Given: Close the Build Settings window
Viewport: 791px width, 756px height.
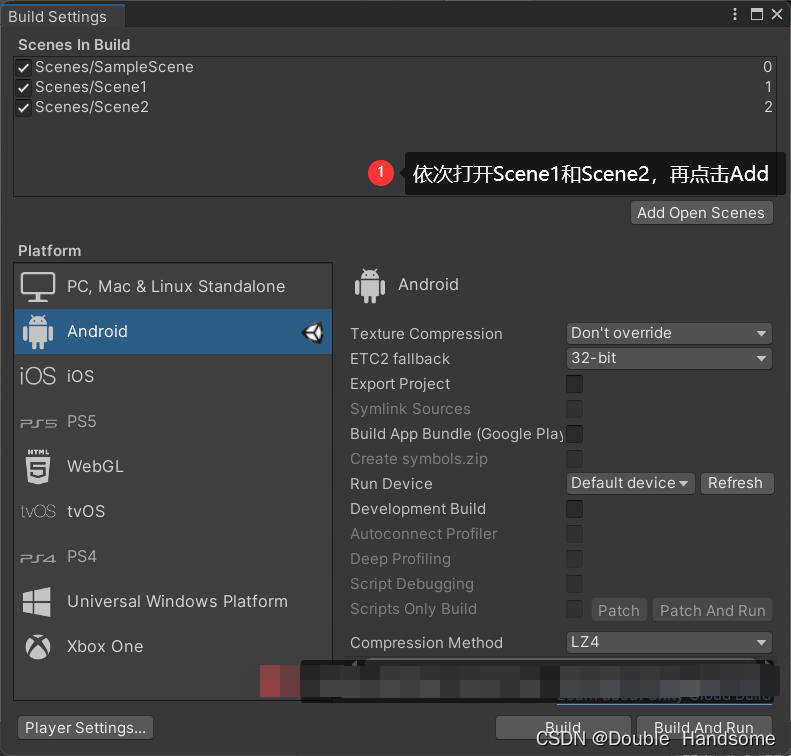Looking at the screenshot, I should pyautogui.click(x=777, y=14).
